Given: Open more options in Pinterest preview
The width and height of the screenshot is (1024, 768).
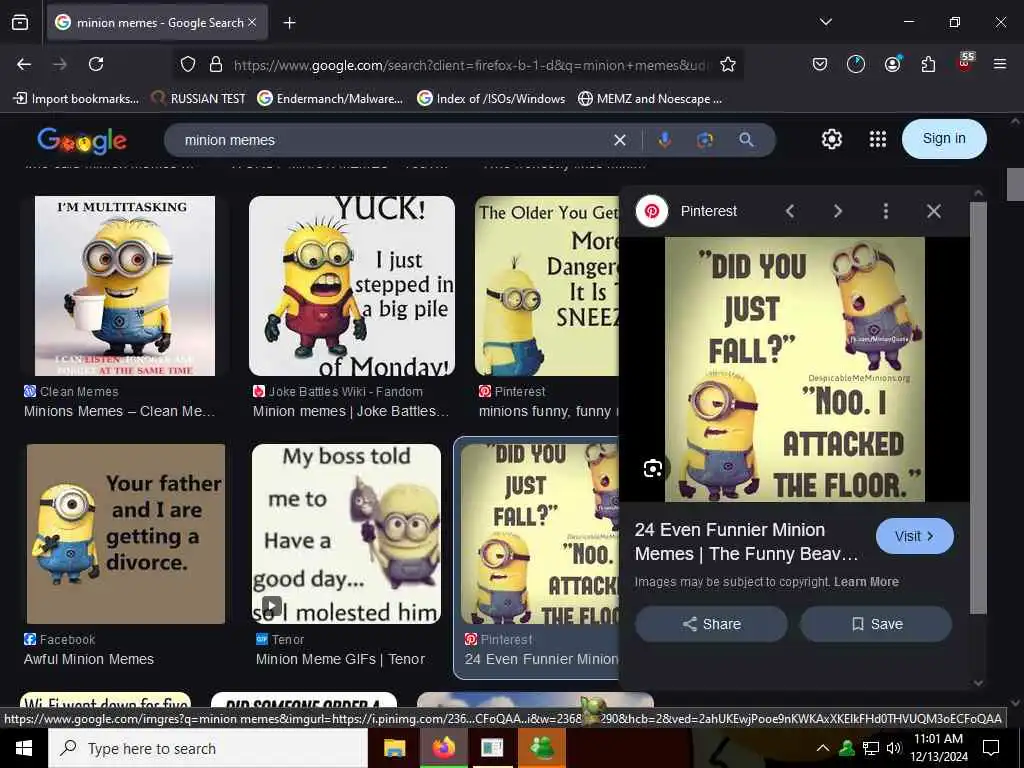Looking at the screenshot, I should tap(886, 211).
